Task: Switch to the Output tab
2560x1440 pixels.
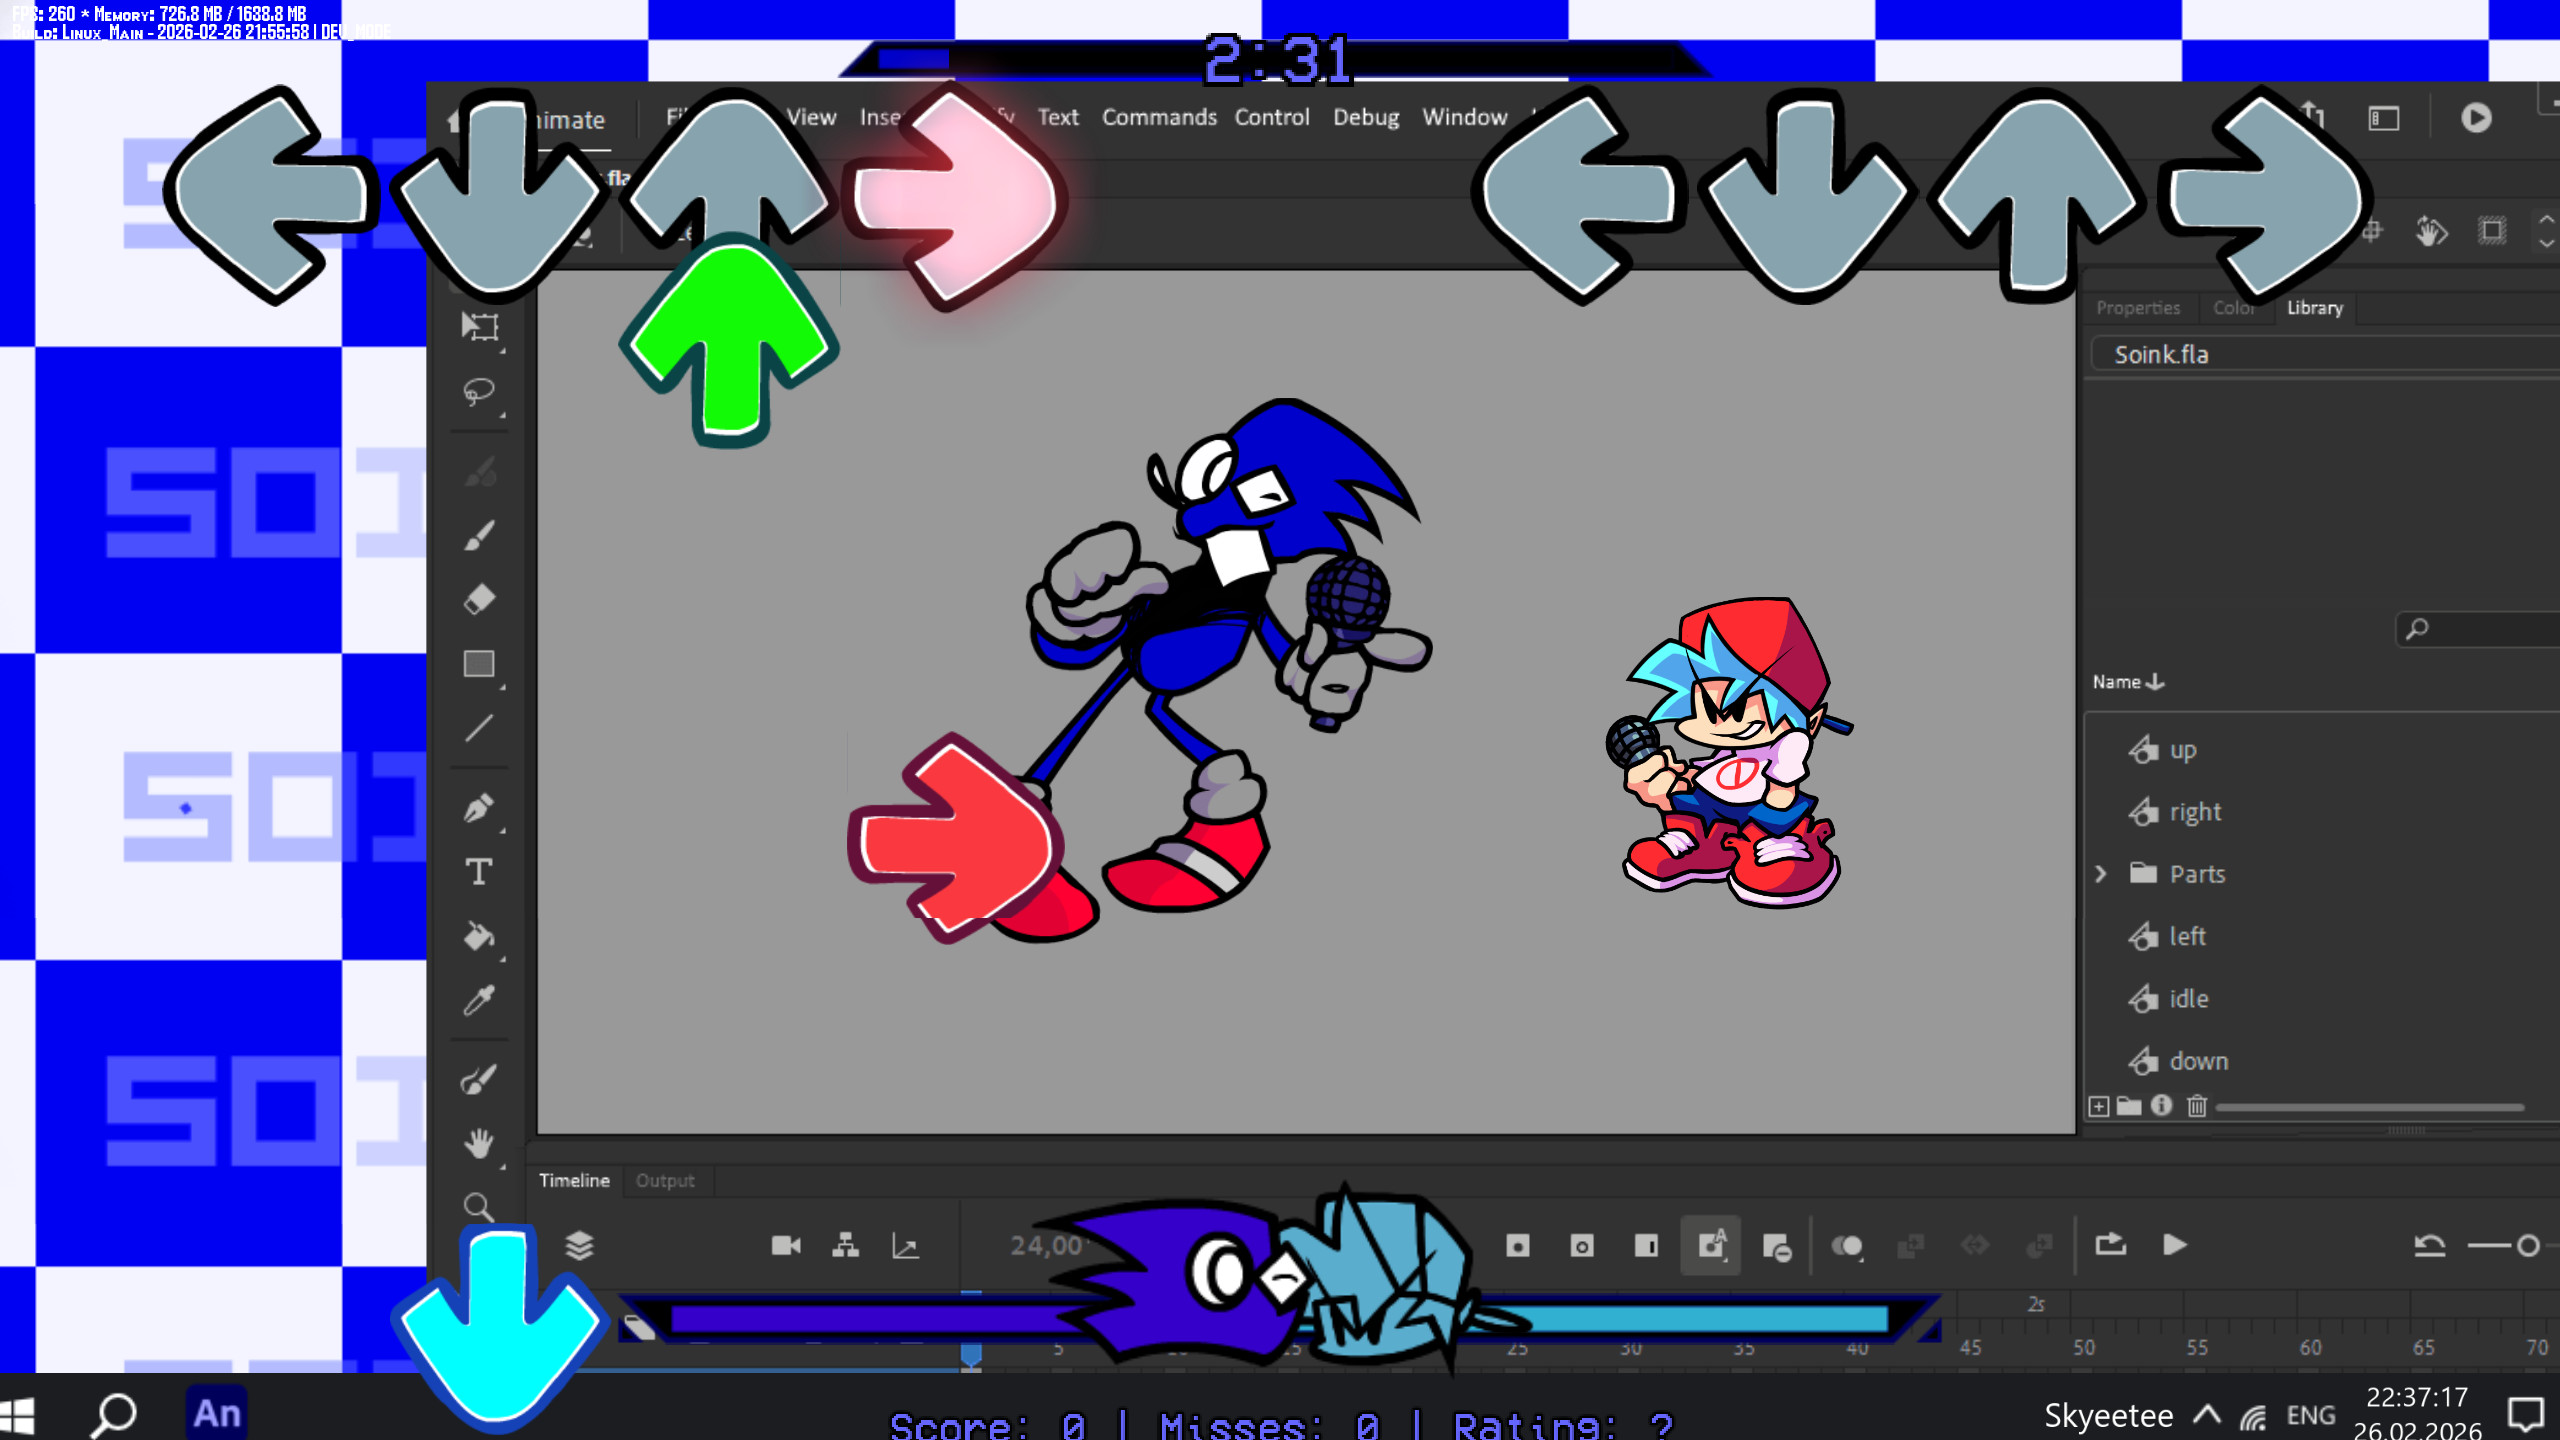Action: click(x=665, y=1180)
